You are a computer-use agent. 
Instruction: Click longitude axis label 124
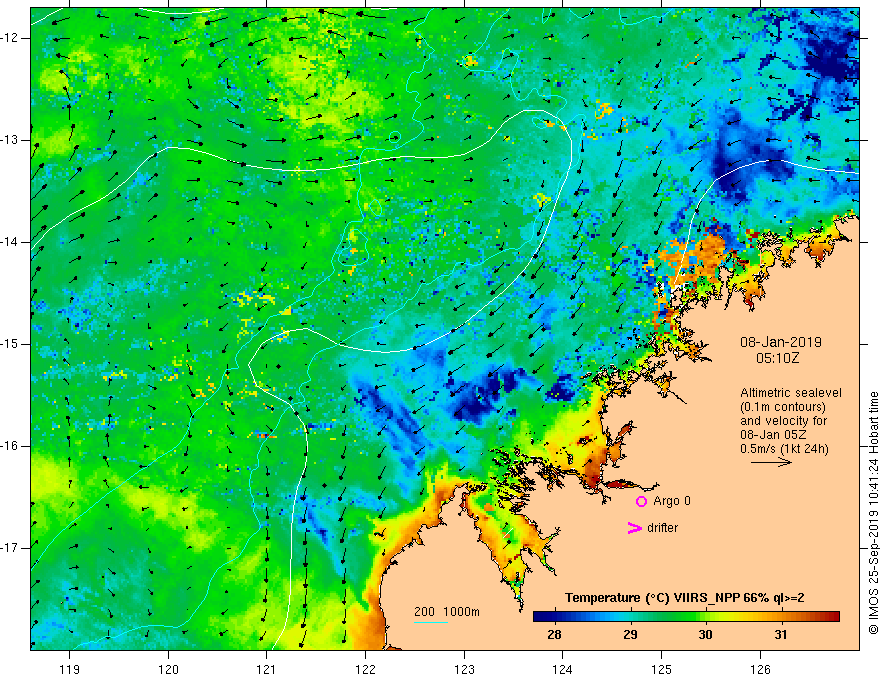[562, 669]
